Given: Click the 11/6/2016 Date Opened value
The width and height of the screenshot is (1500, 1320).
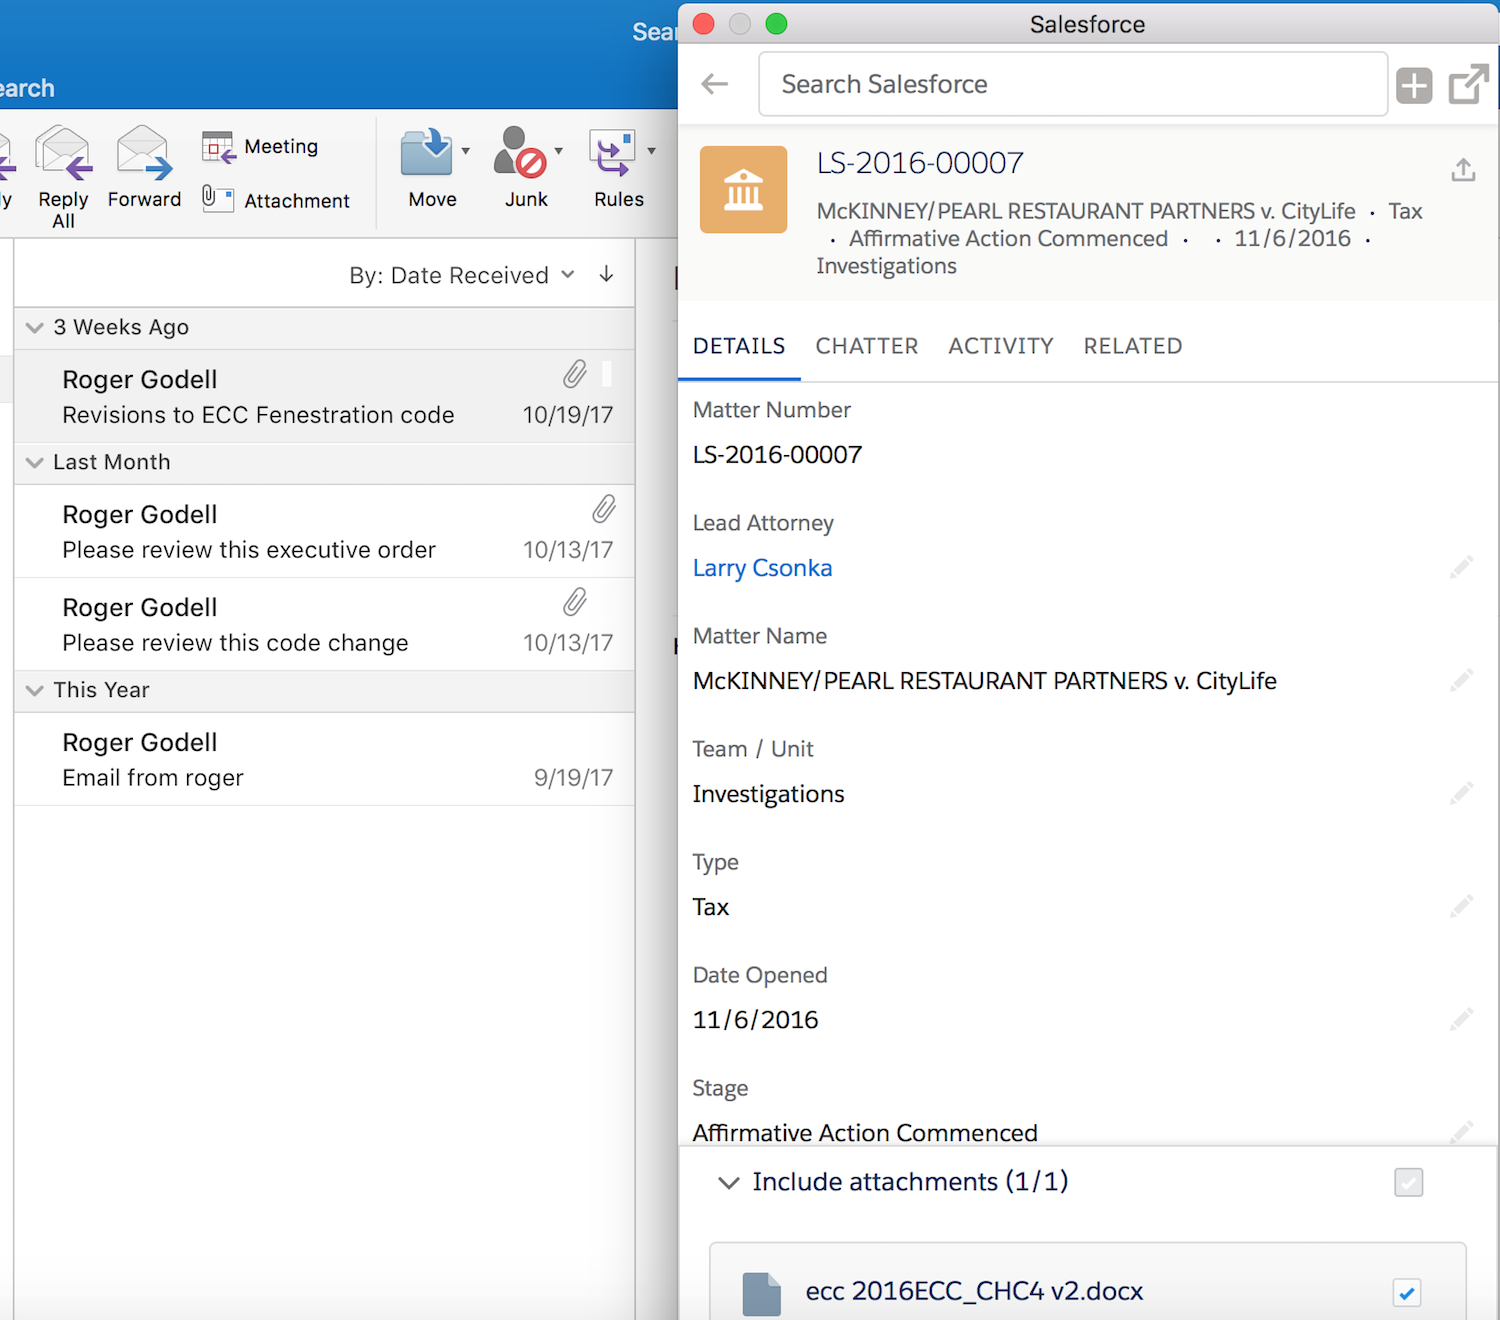Looking at the screenshot, I should 755,1020.
